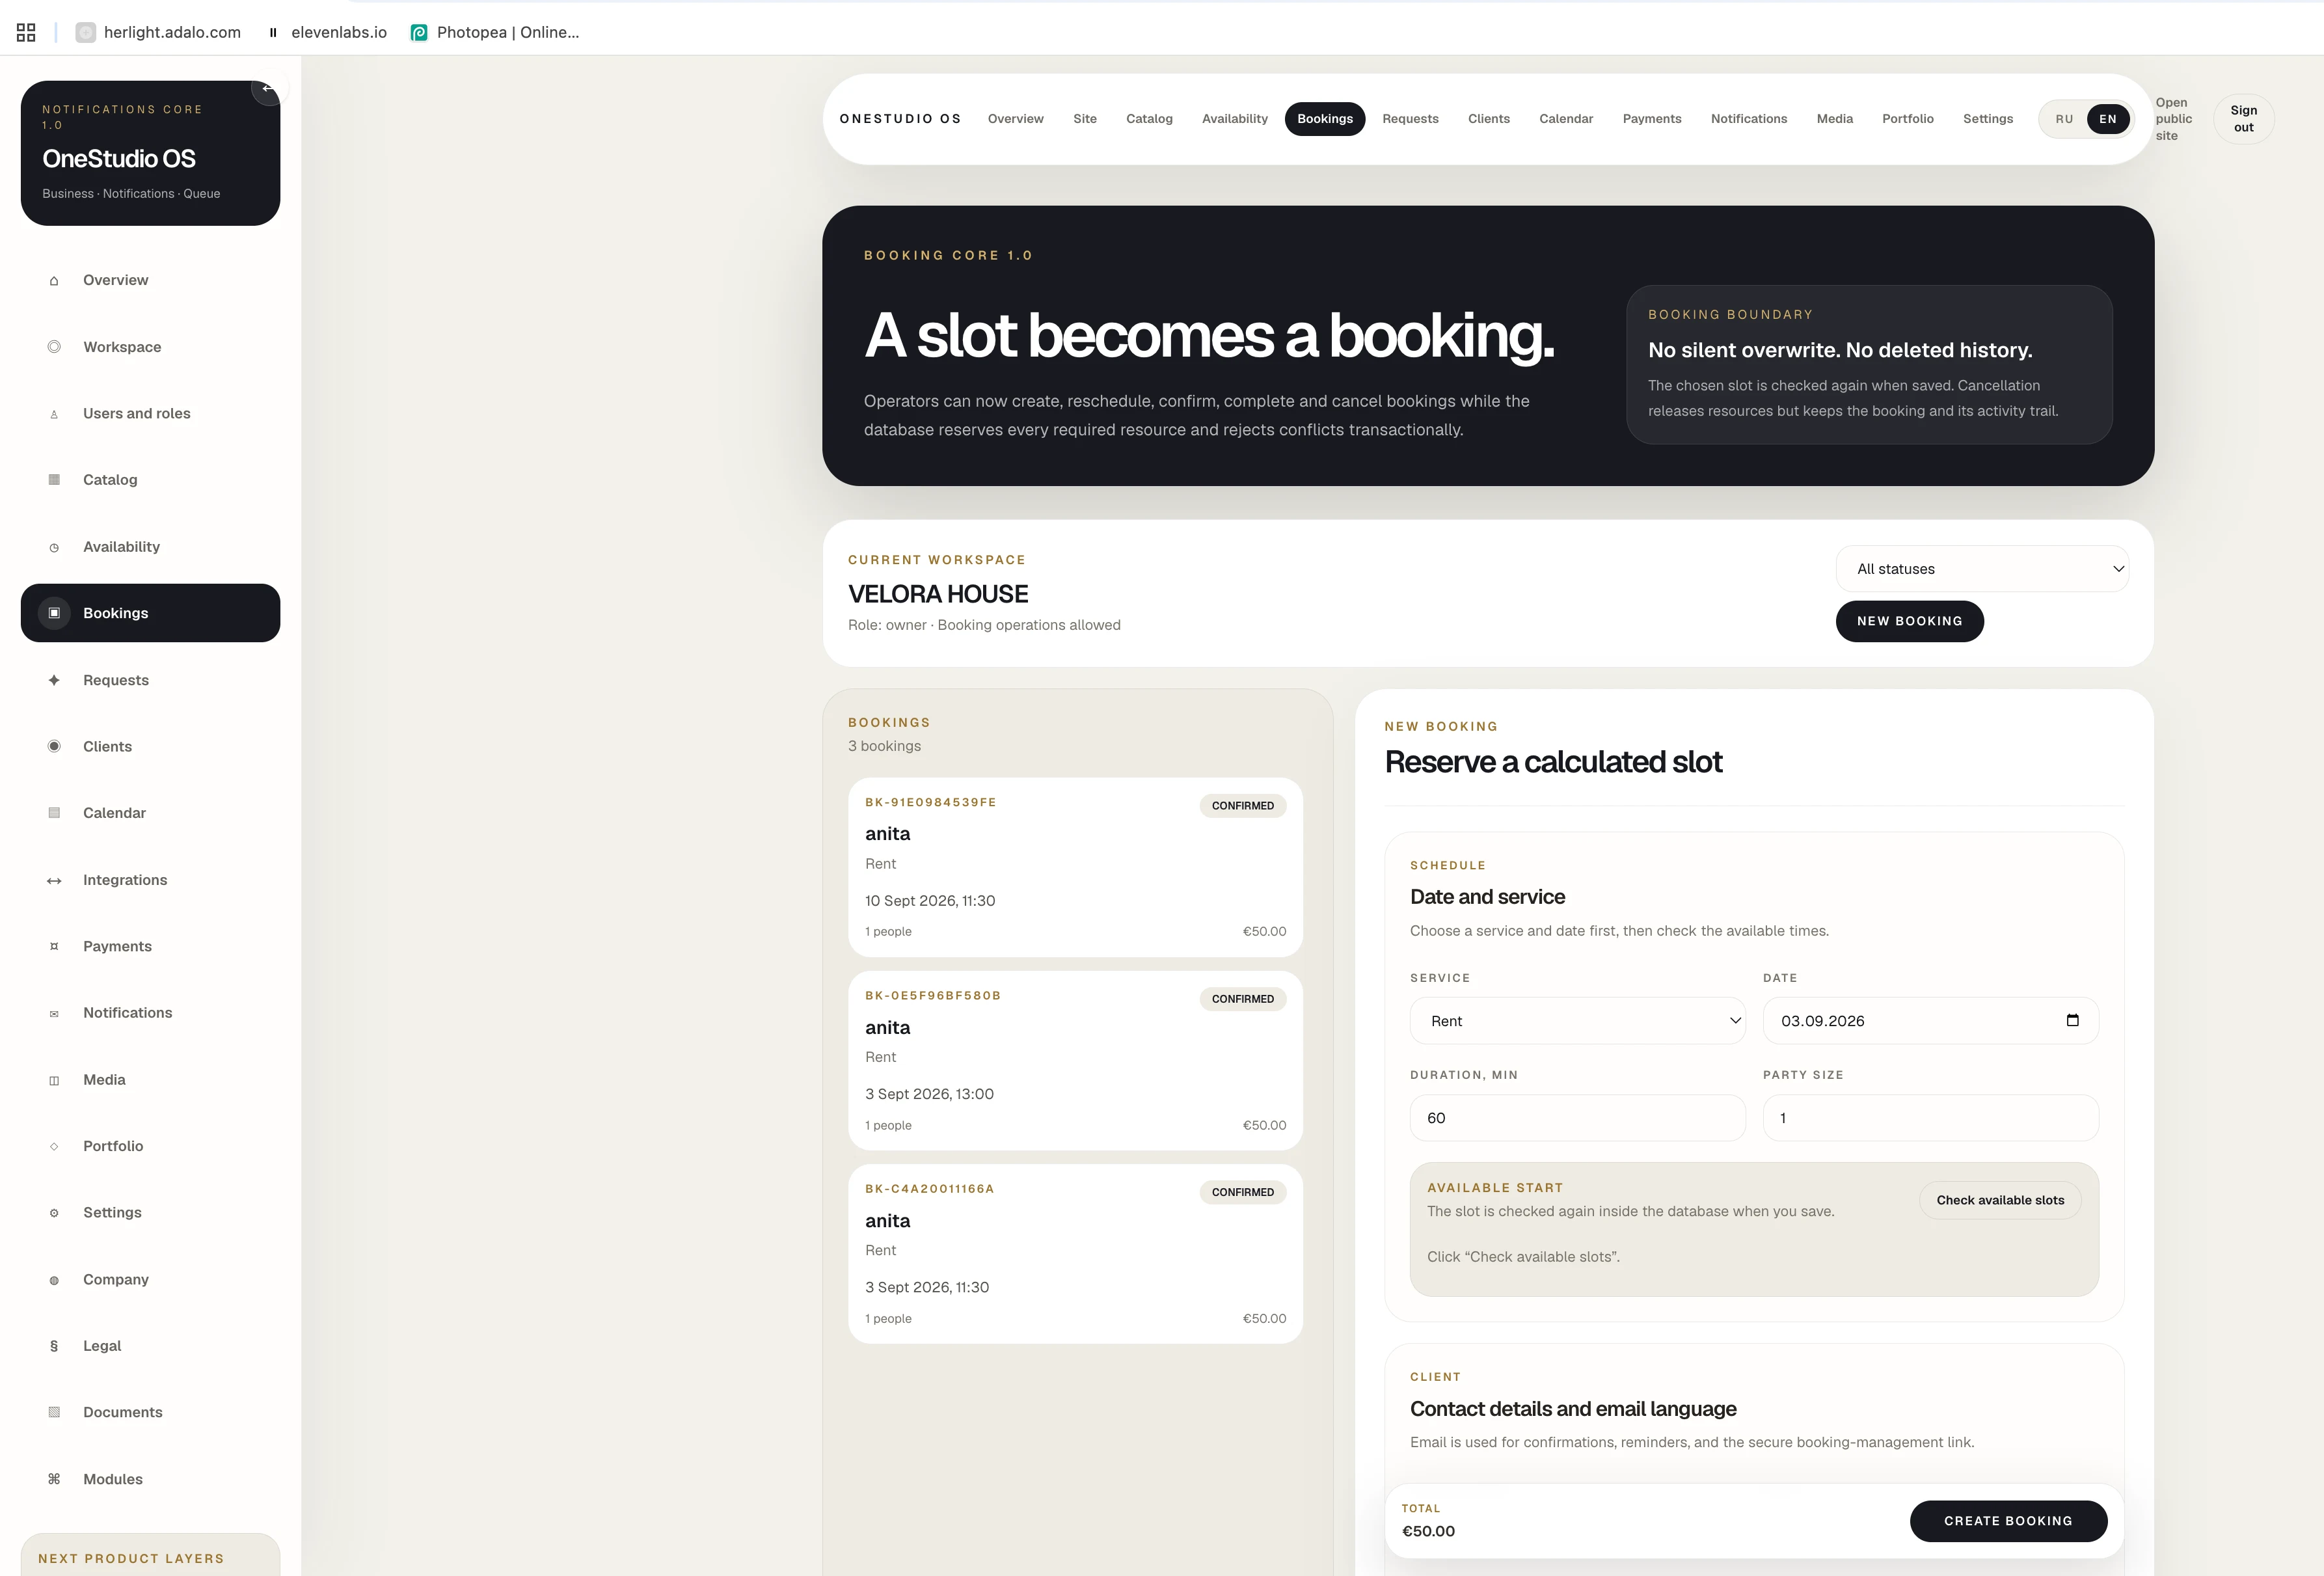The width and height of the screenshot is (2324, 1576).
Task: Collapse sidebar with the arrow button
Action: click(268, 88)
